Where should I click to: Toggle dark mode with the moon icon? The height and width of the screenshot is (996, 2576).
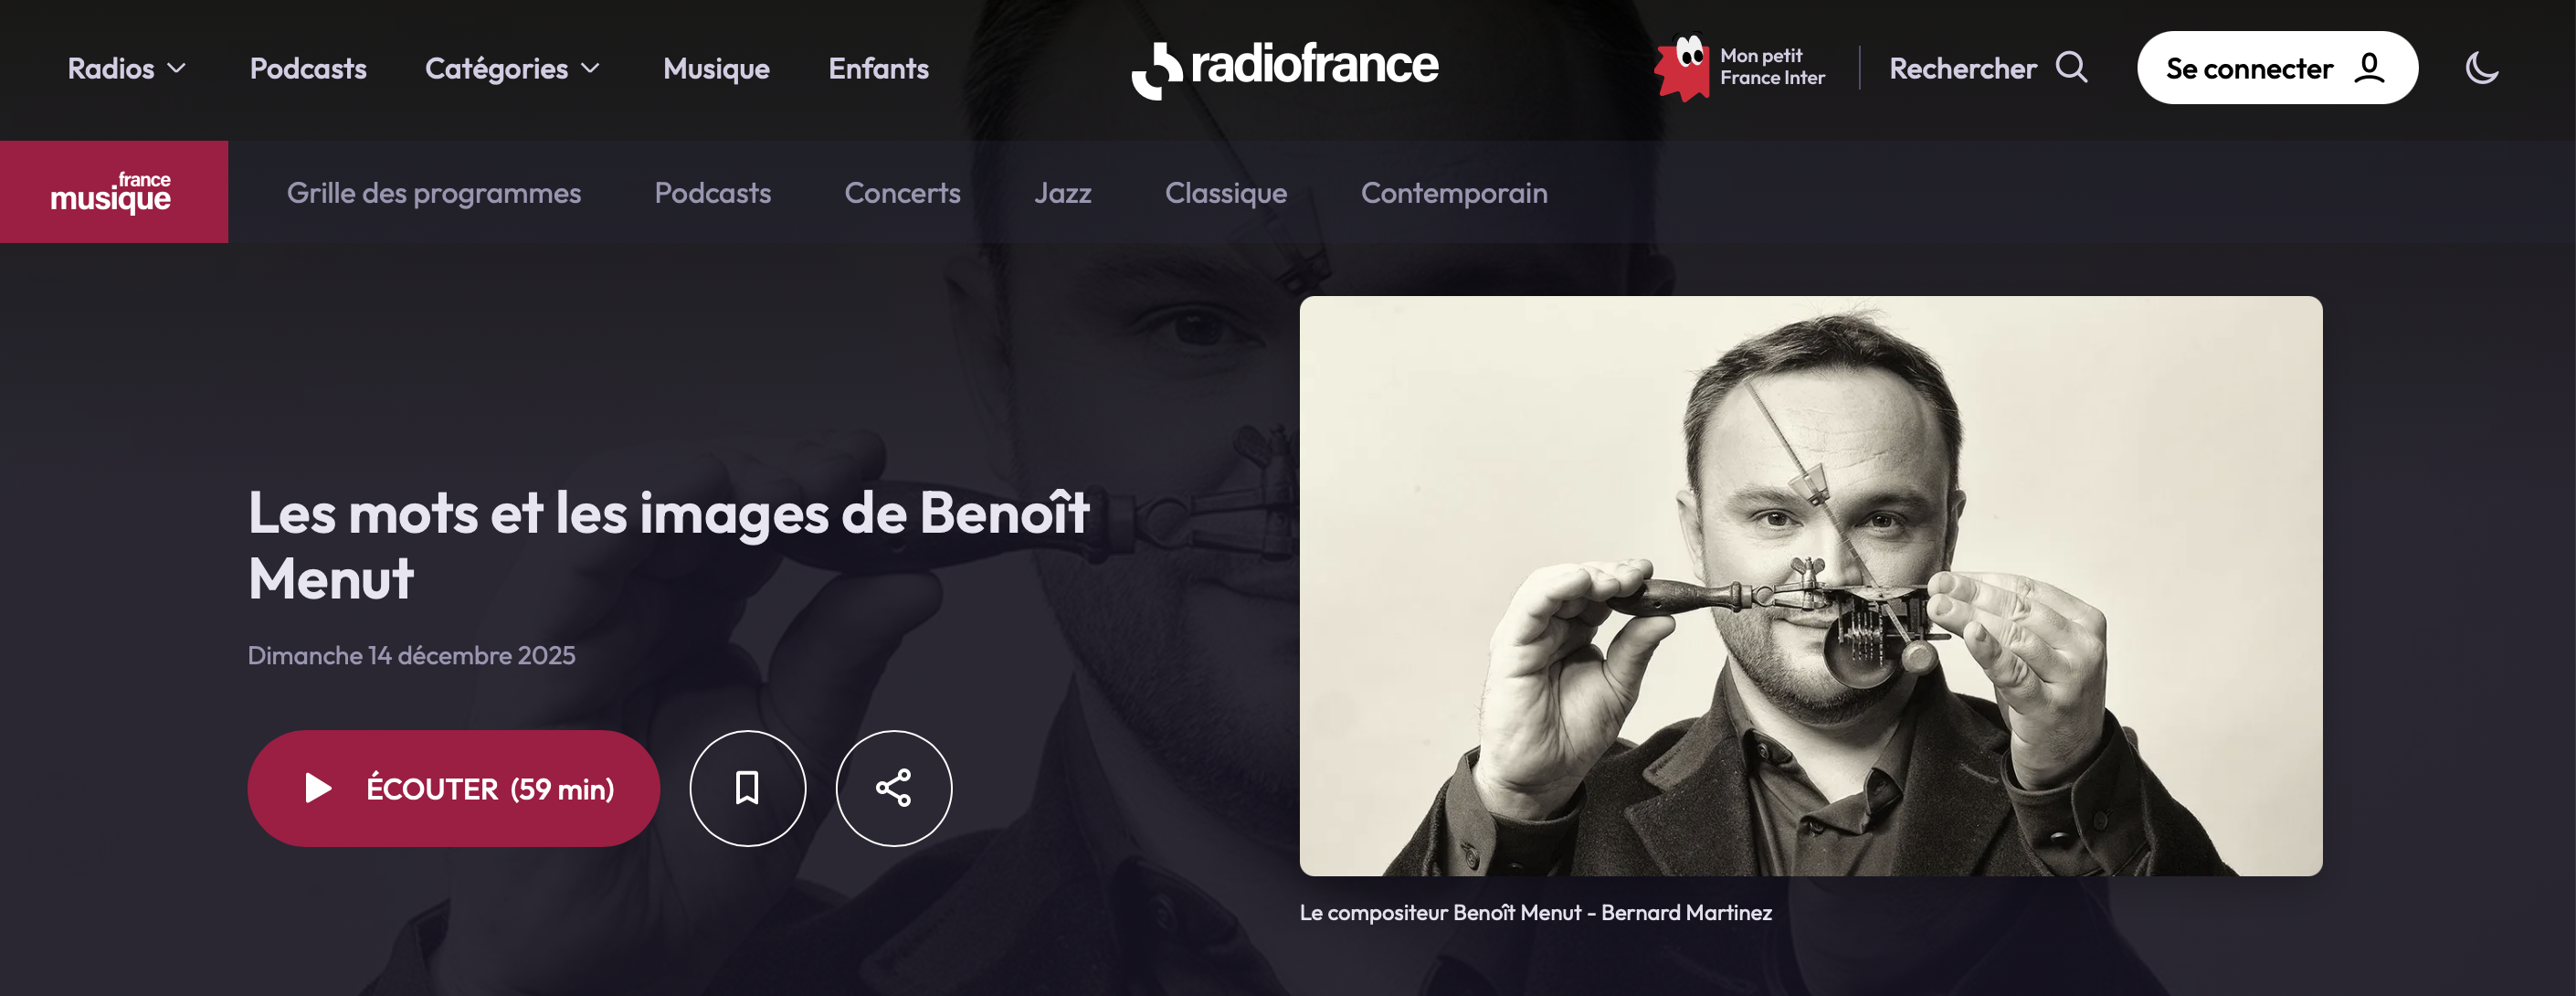click(2481, 68)
